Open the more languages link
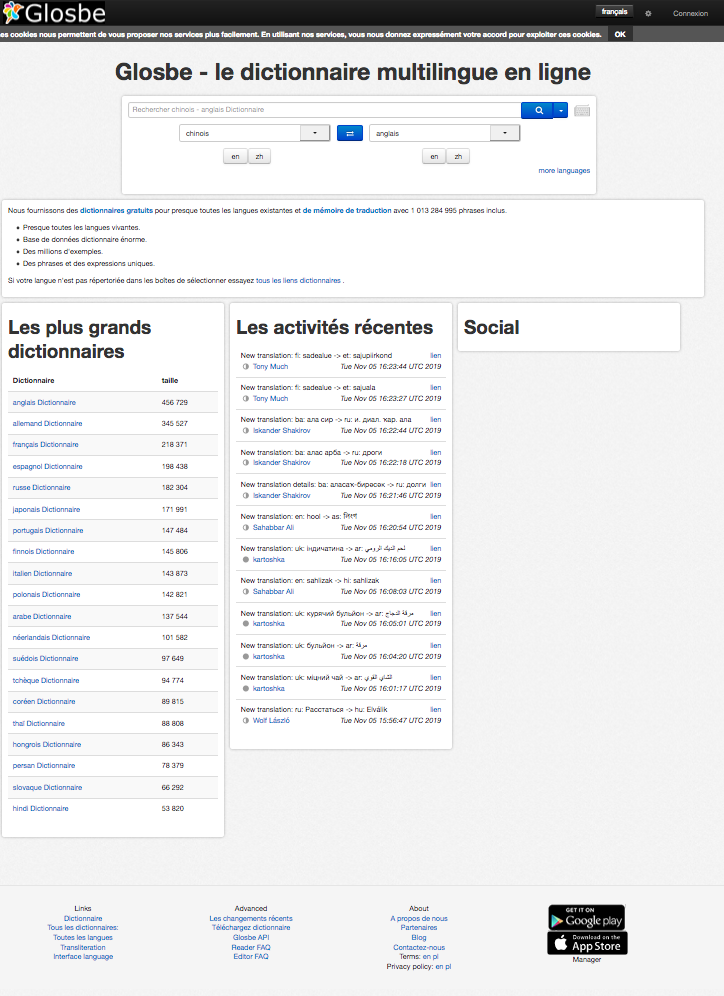Screen dimensions: 724x996 564,171
